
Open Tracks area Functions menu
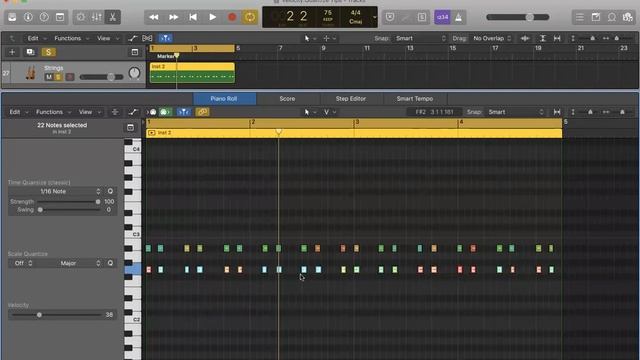[x=71, y=38]
